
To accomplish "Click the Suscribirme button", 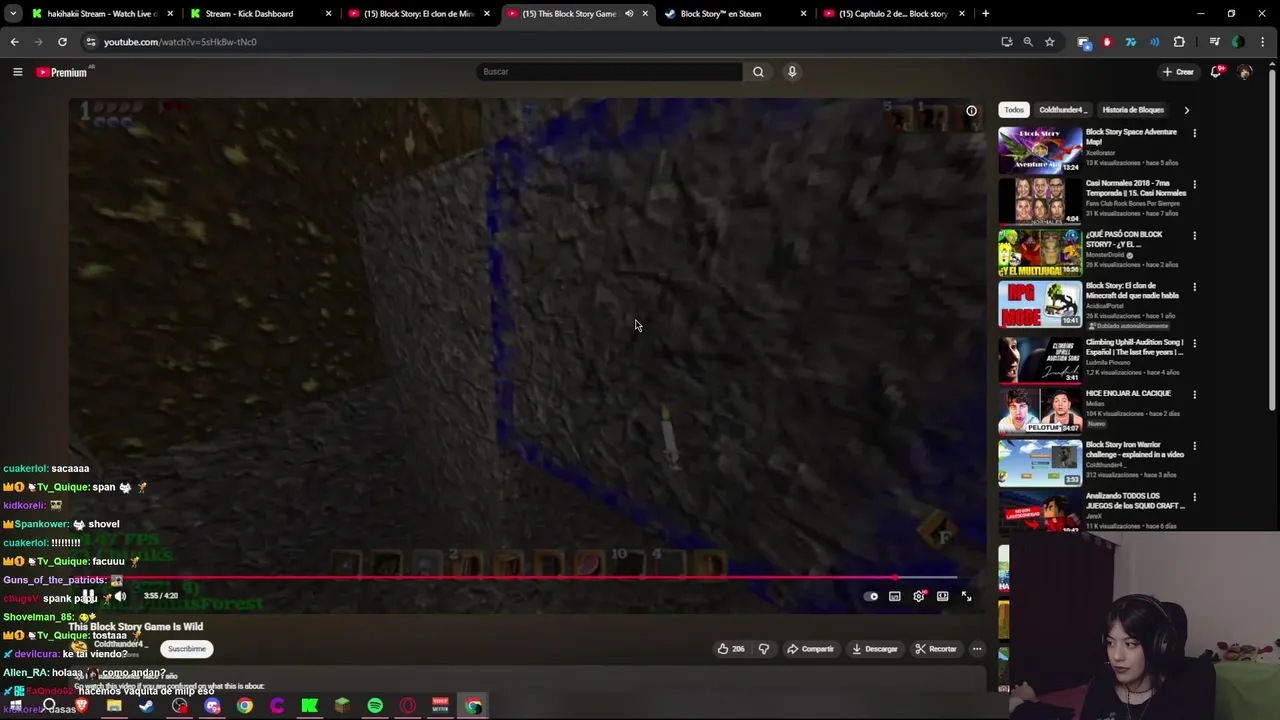I will (x=186, y=649).
